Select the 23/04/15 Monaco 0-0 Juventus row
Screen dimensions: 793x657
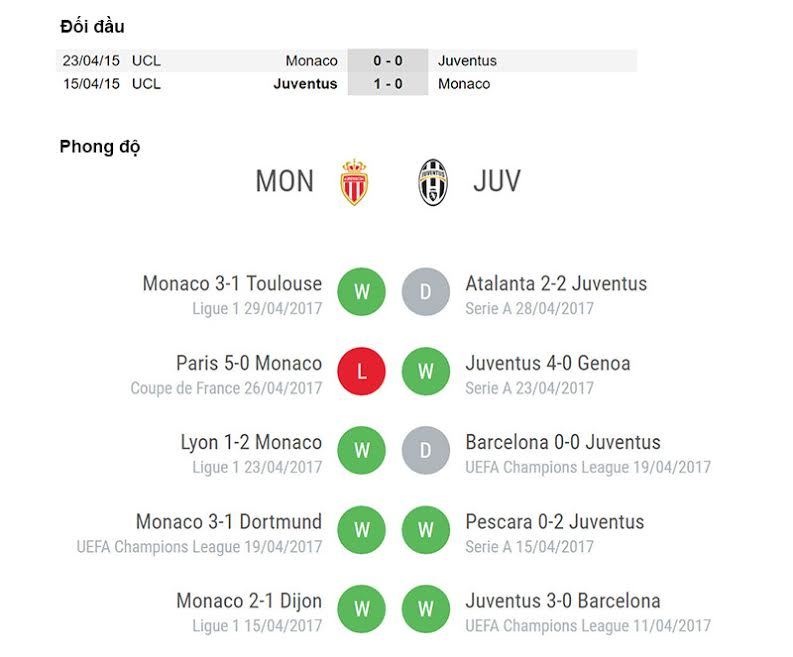tap(346, 60)
